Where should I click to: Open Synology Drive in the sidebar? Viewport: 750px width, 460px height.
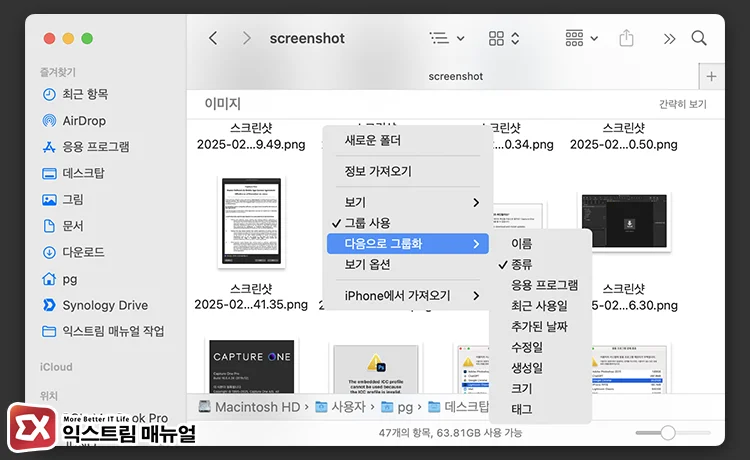95,305
